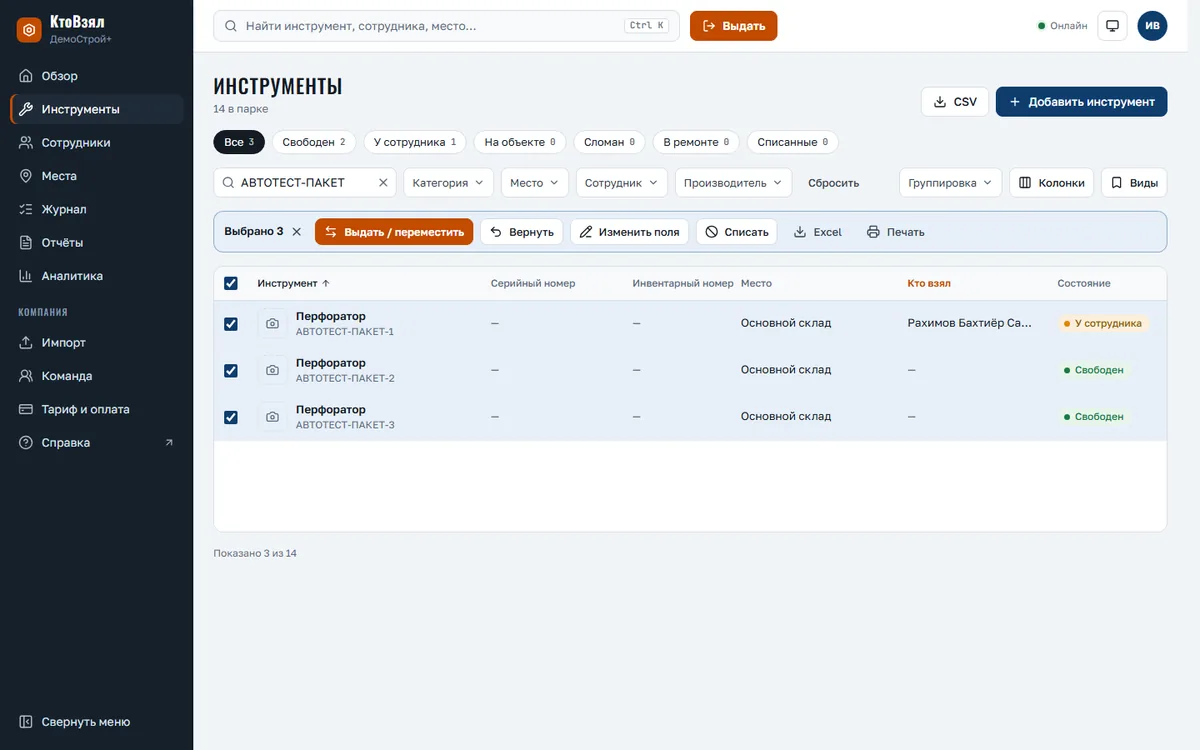Click the orange Выдать button in header
This screenshot has width=1200, height=750.
(734, 26)
